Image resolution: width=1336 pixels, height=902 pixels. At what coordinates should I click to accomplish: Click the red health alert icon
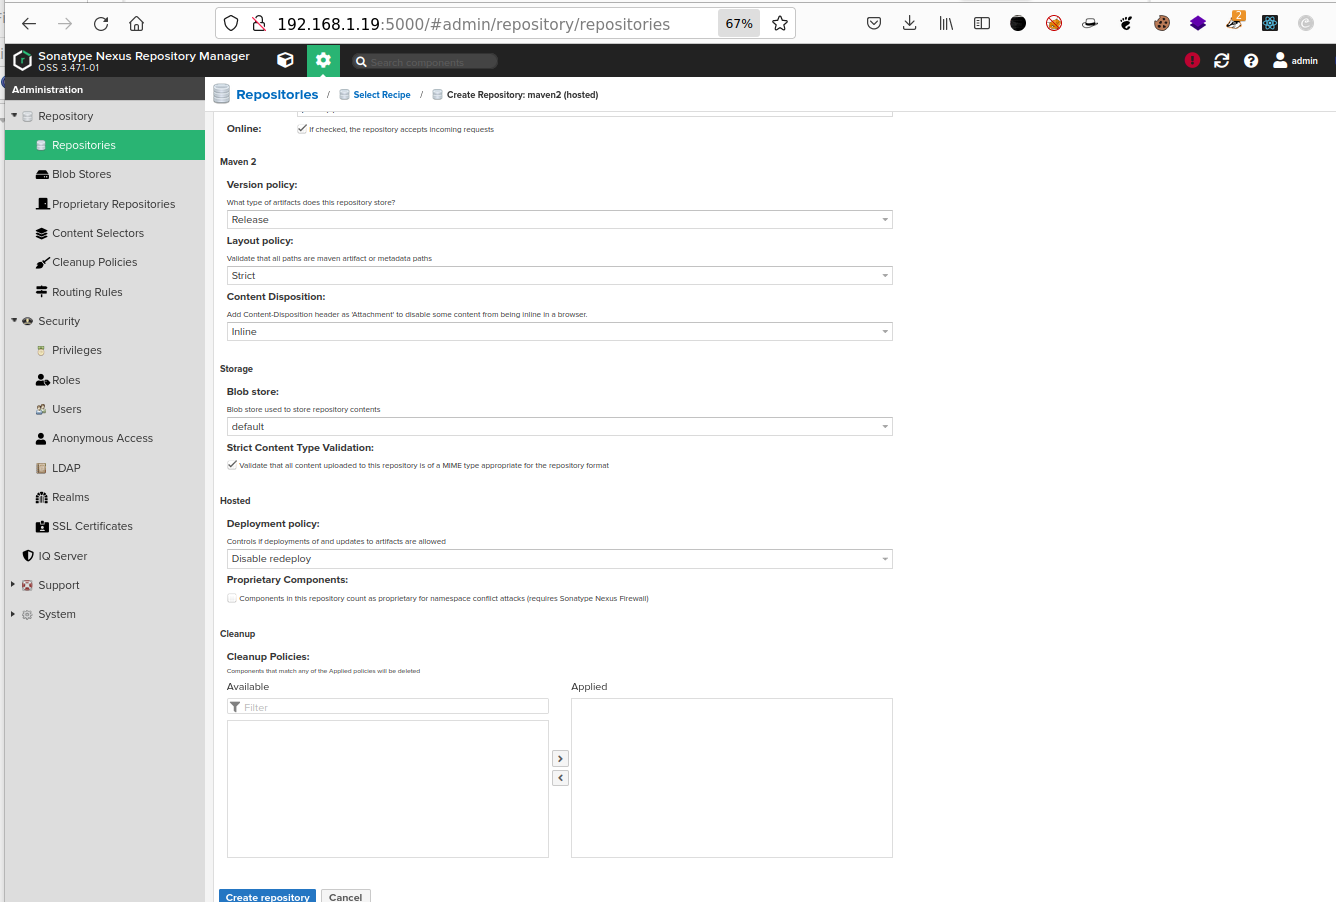click(1192, 60)
